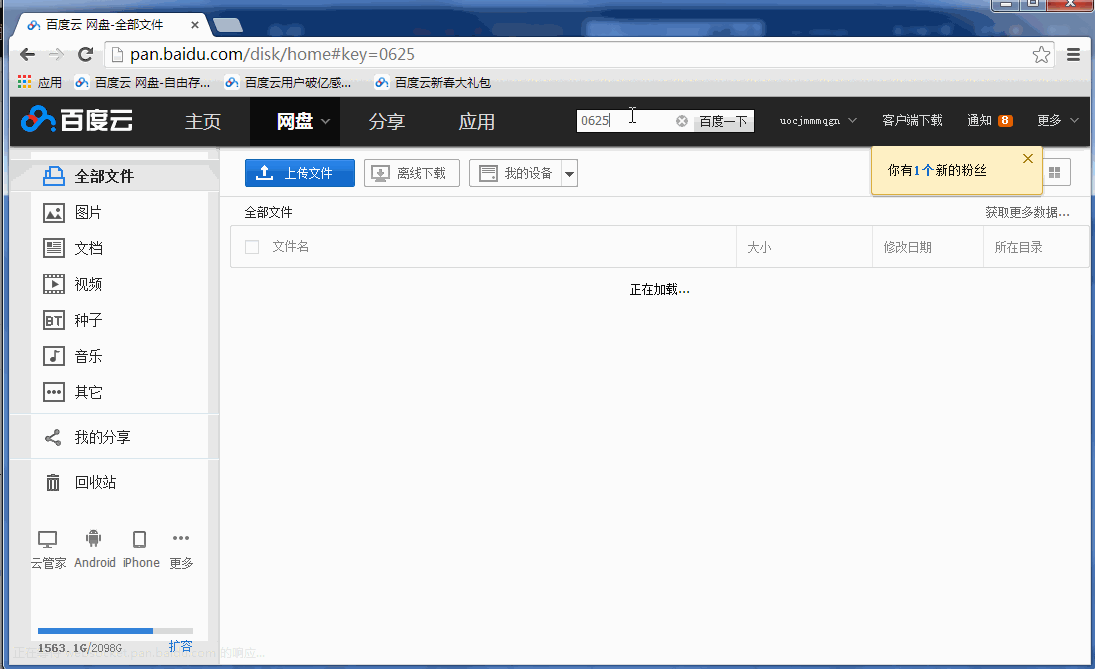Close the new fans notification popup

[x=1028, y=159]
